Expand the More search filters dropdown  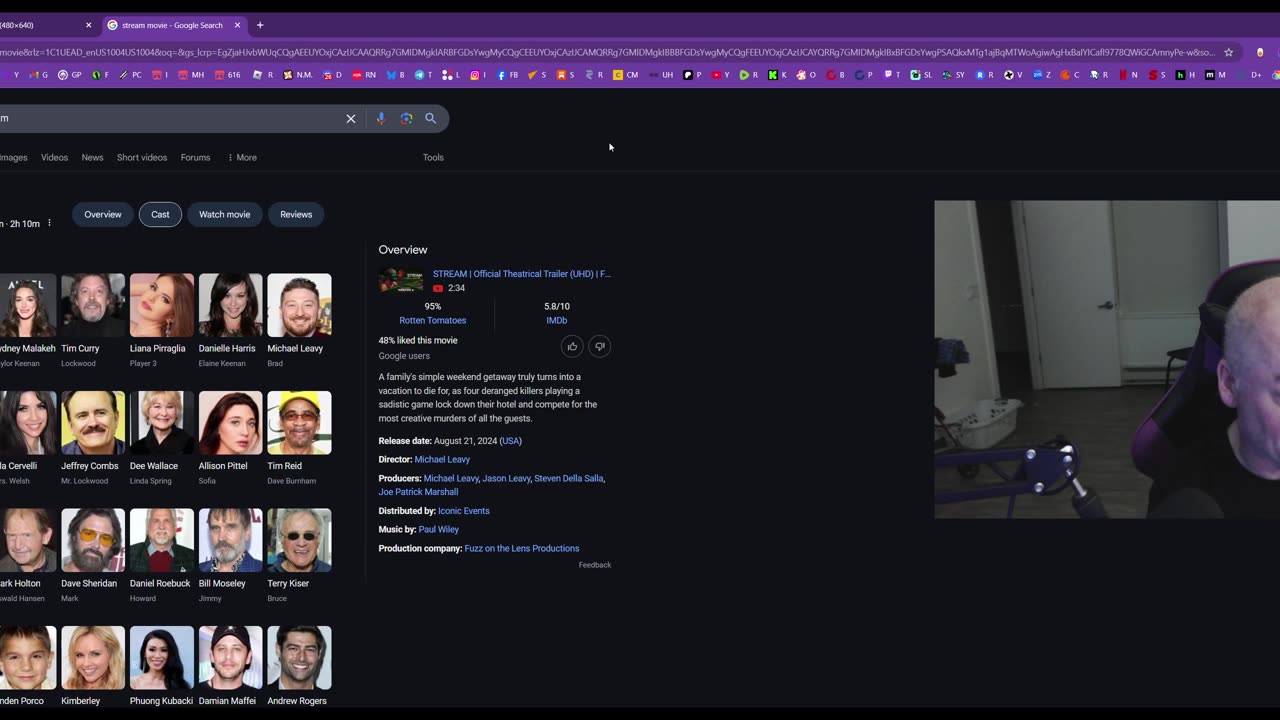[x=241, y=157]
